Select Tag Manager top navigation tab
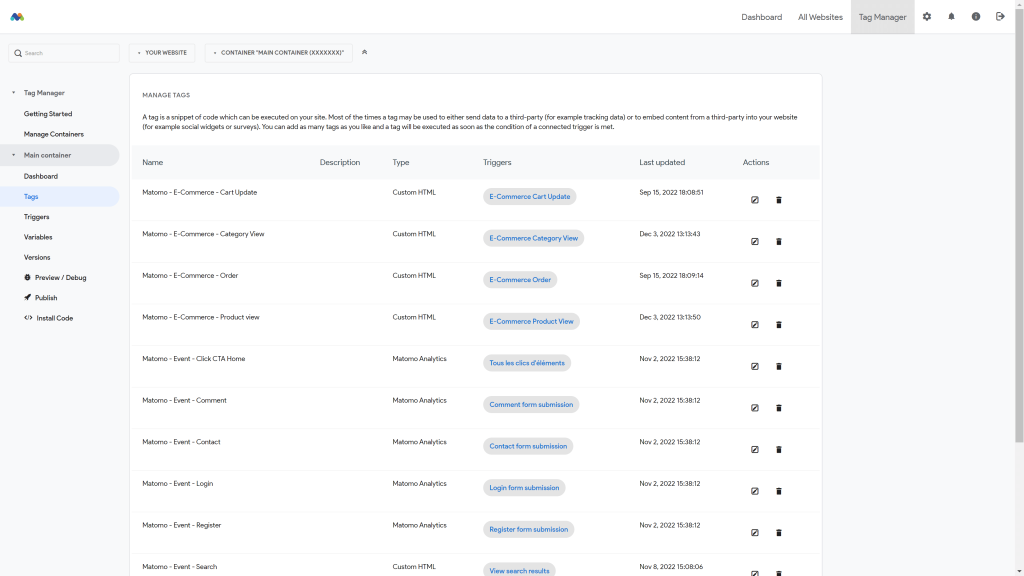 [882, 17]
